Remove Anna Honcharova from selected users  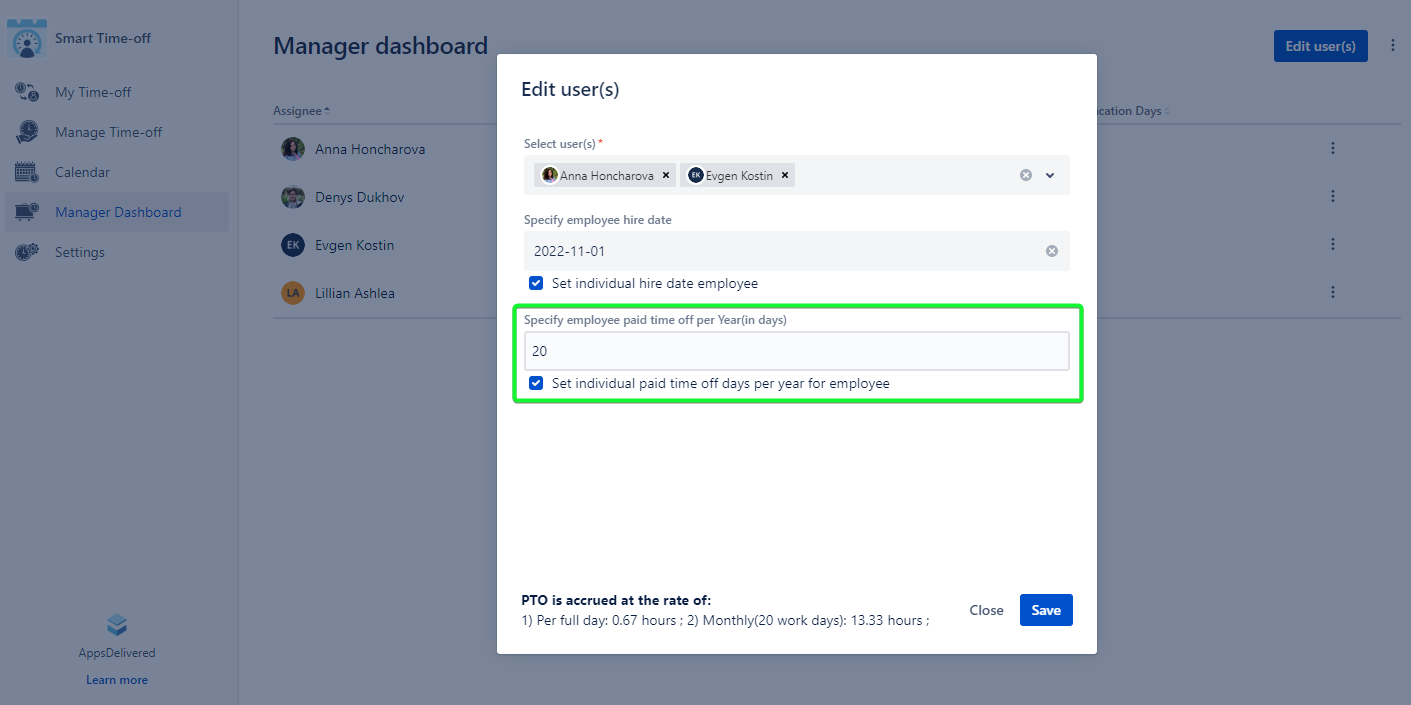[x=666, y=175]
